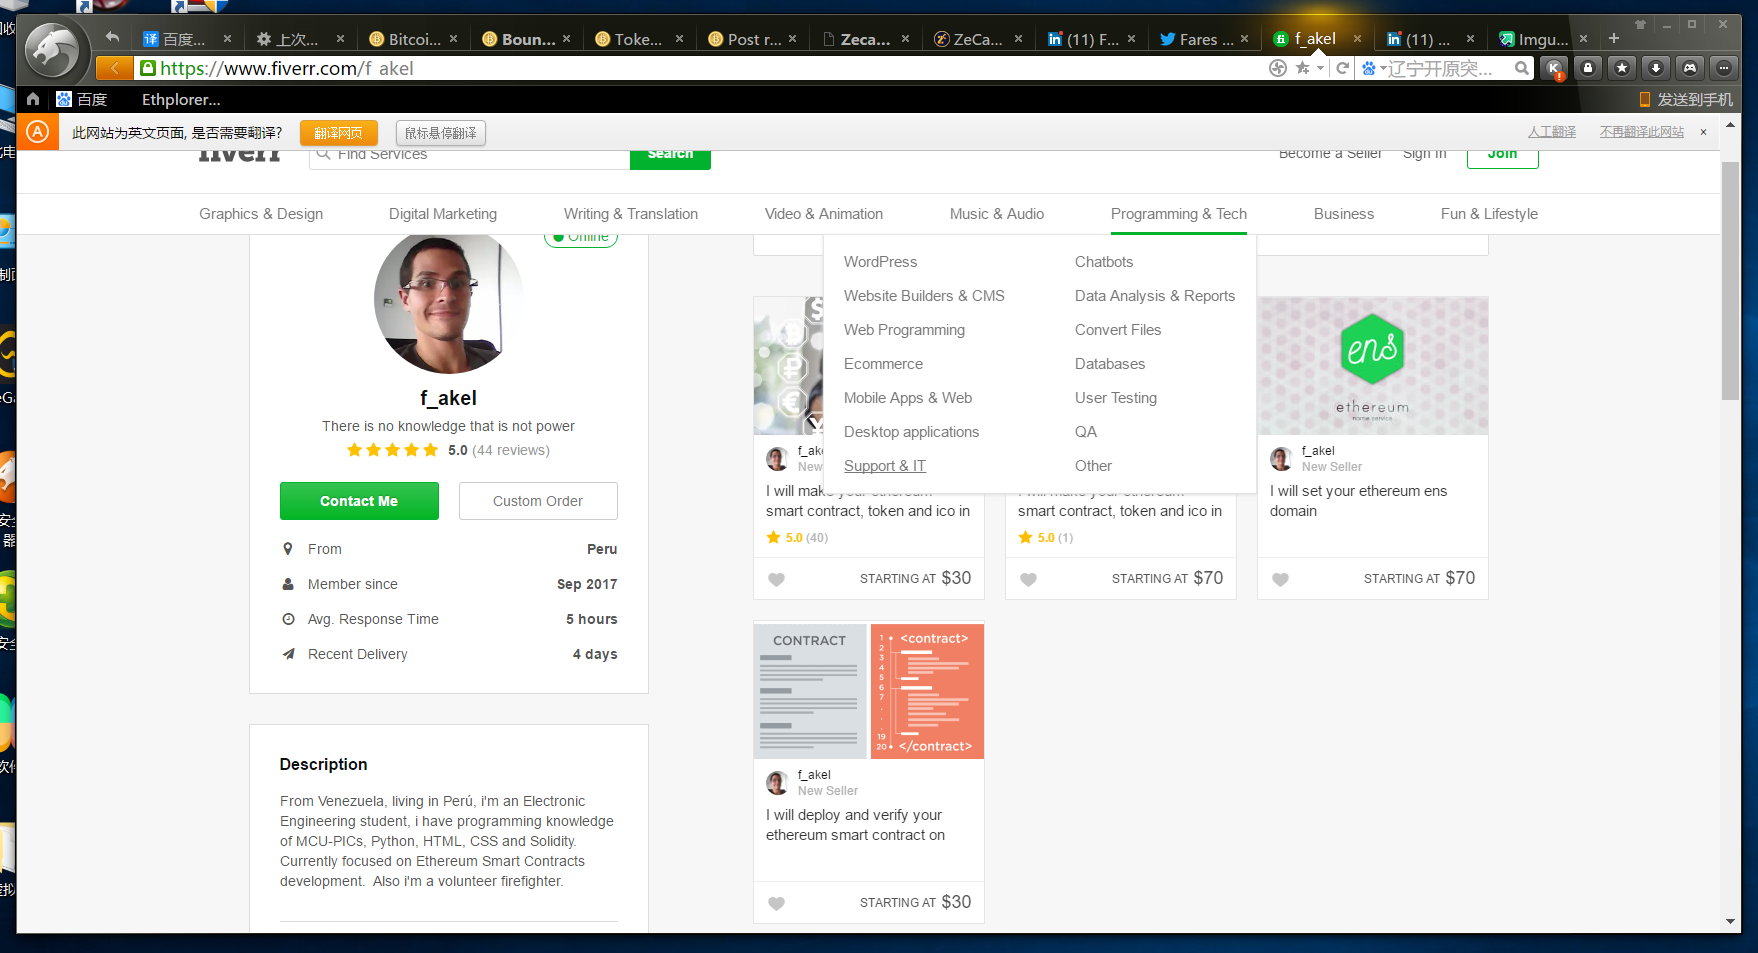This screenshot has height=953, width=1758.
Task: Open the Ethplorer bookmark
Action: [x=181, y=99]
